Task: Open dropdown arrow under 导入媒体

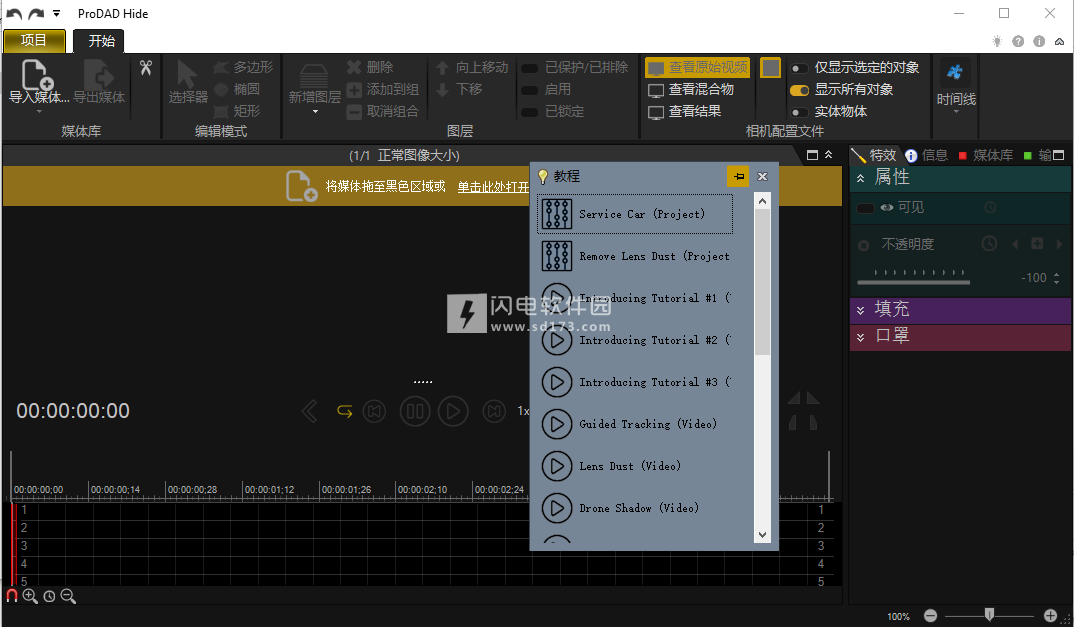Action: (38, 111)
